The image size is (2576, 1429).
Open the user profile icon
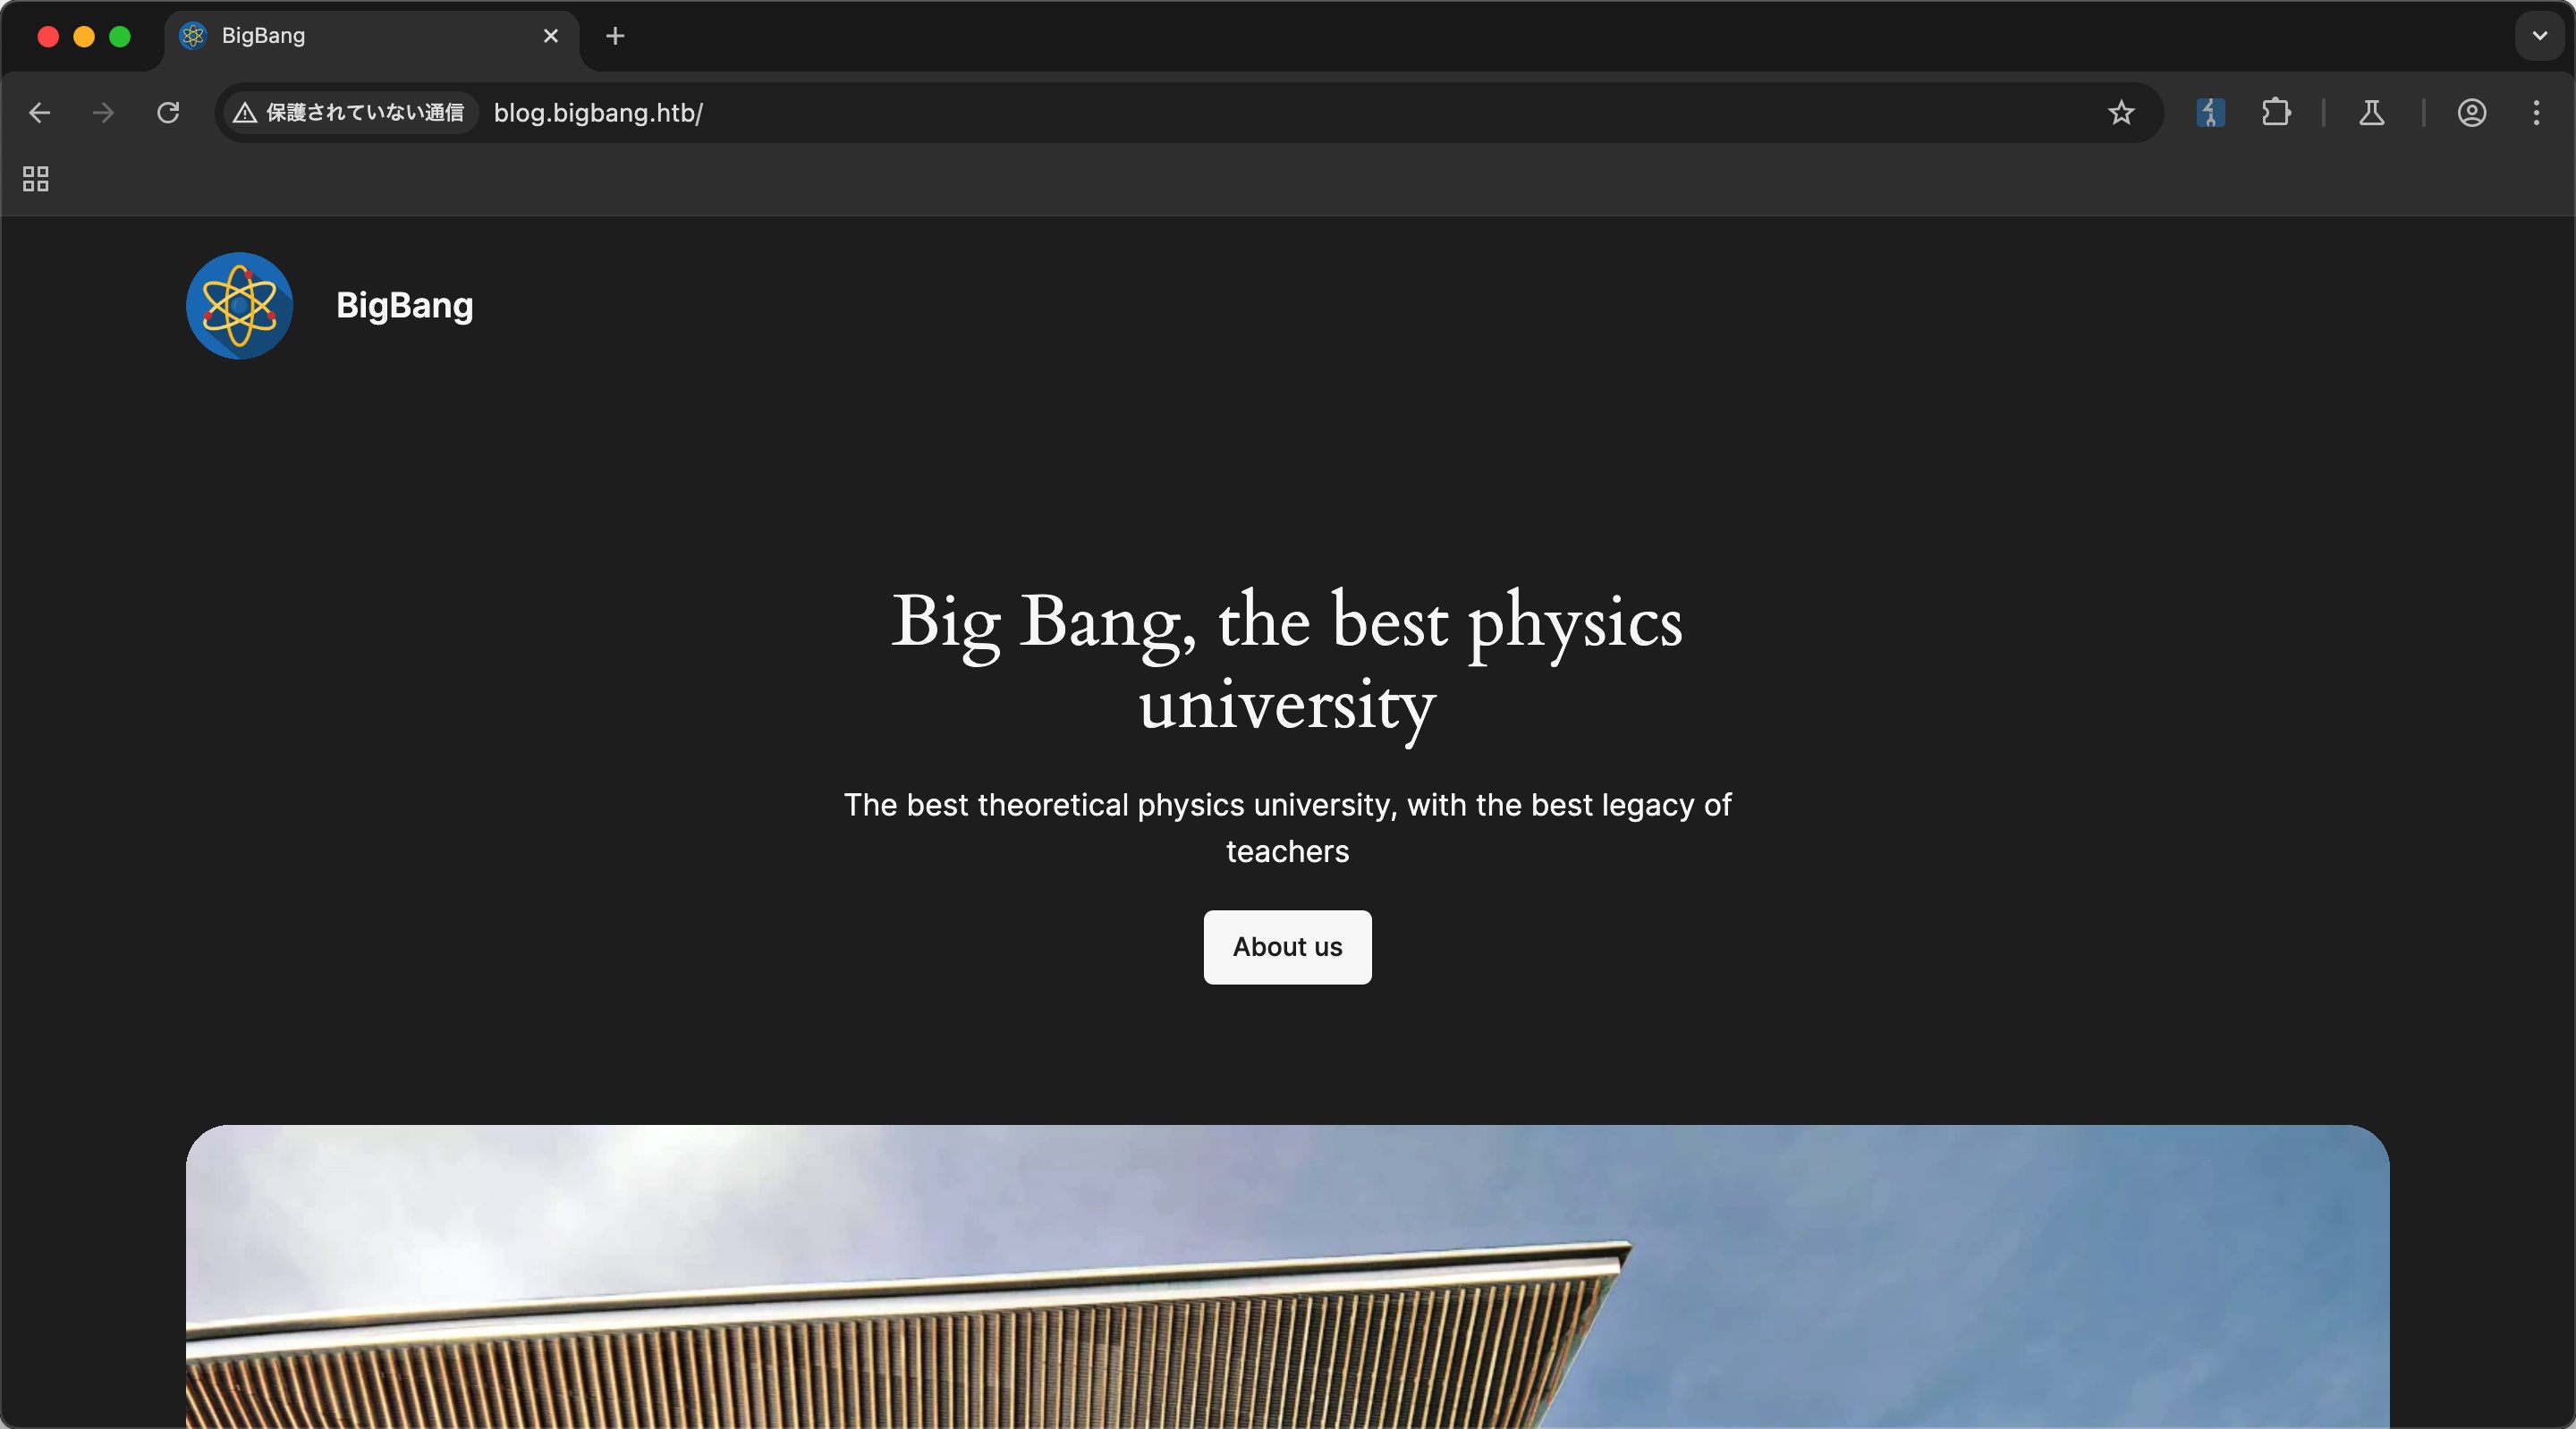(2471, 113)
